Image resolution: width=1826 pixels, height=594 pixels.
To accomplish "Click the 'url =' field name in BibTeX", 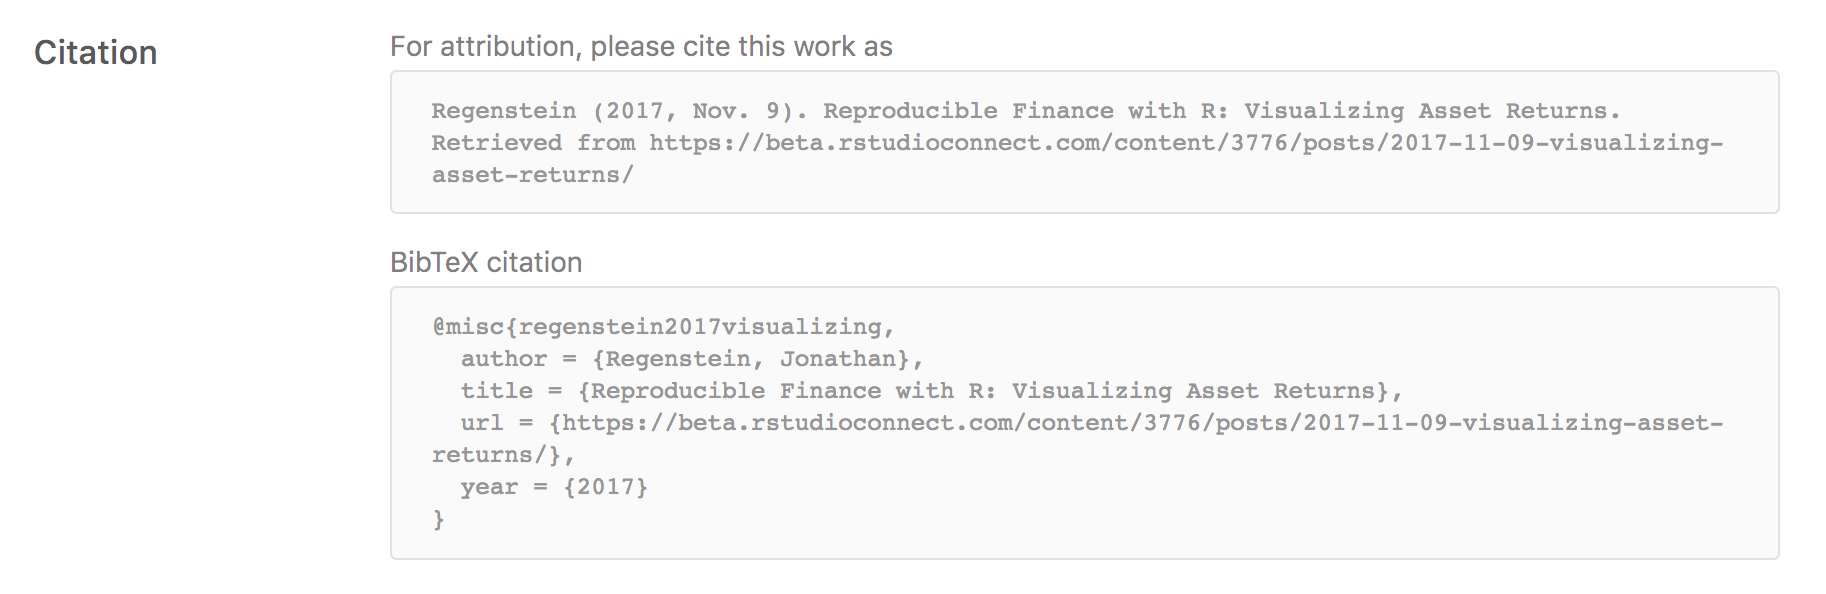I will [496, 423].
